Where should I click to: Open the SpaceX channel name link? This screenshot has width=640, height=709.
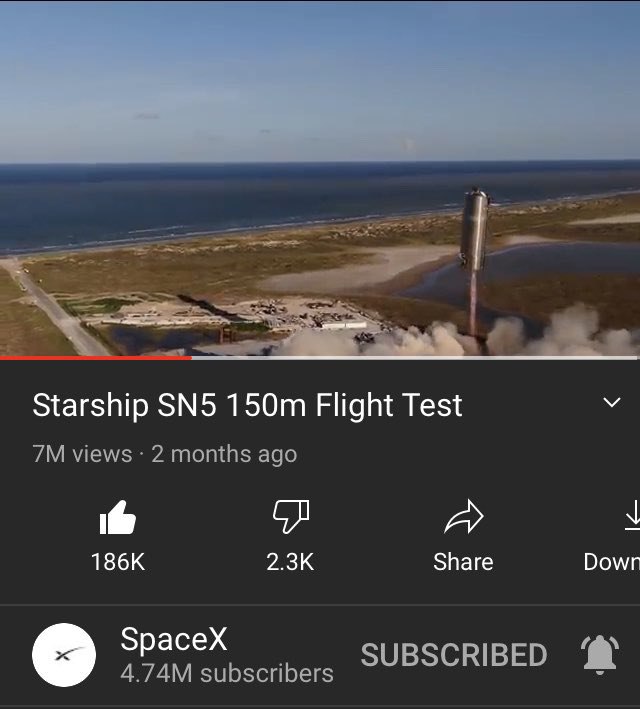pos(174,639)
